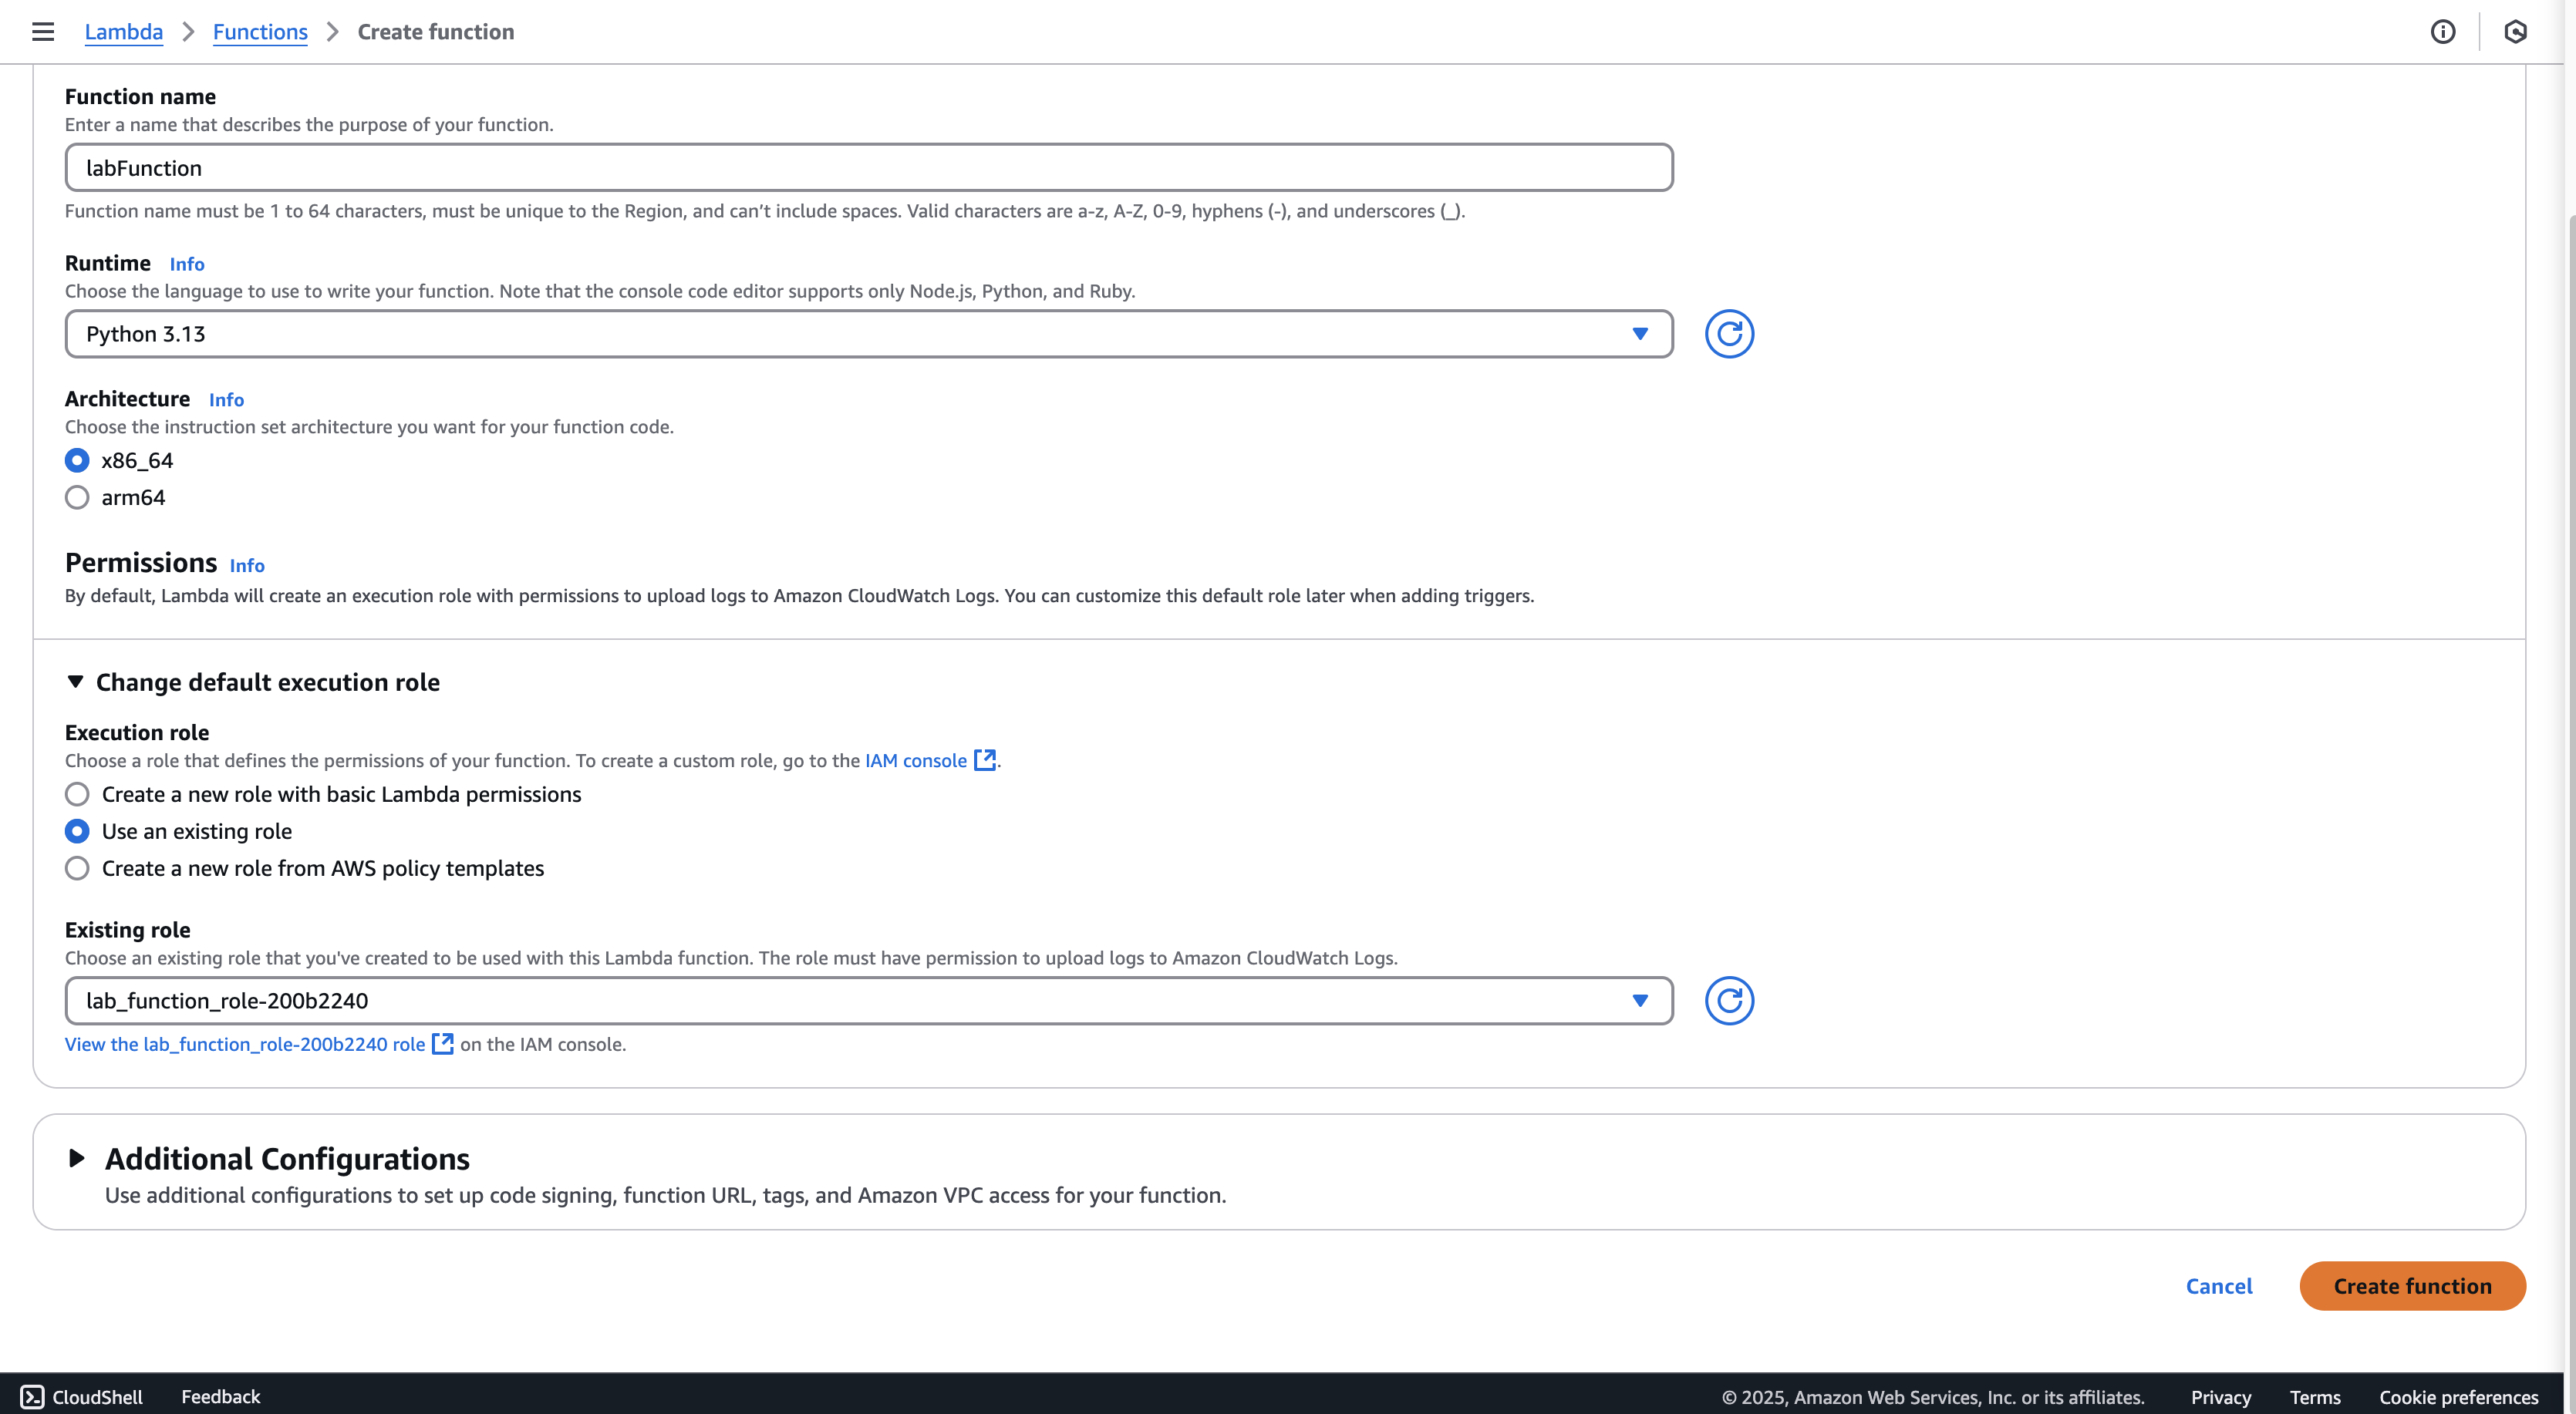
Task: Open the hamburger navigation menu
Action: pyautogui.click(x=43, y=31)
